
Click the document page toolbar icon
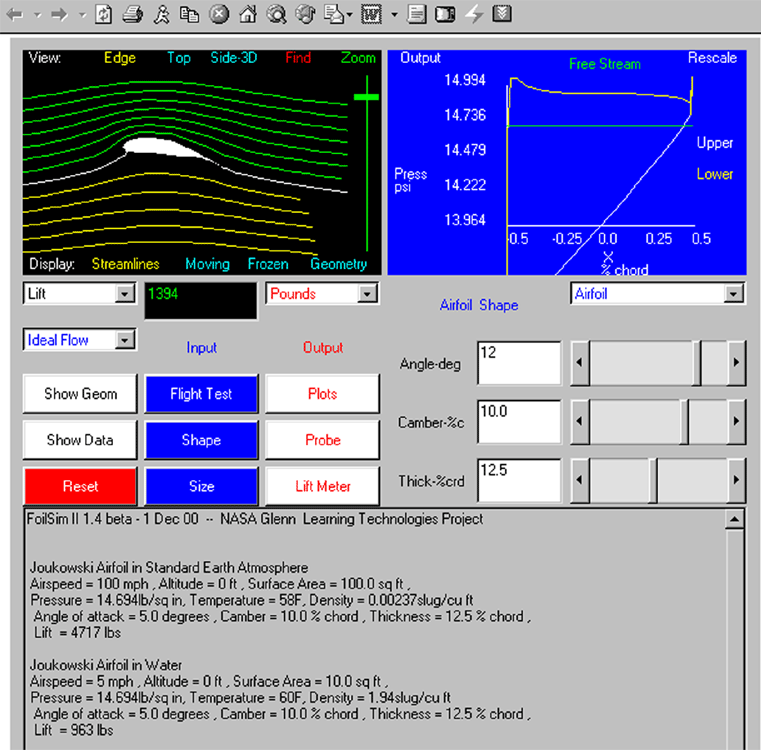point(416,14)
